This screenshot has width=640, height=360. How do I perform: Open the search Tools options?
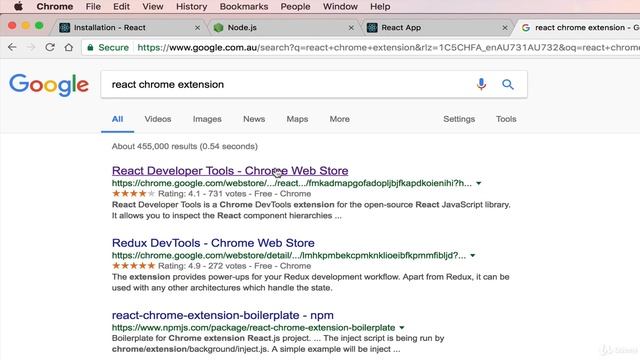pyautogui.click(x=506, y=119)
